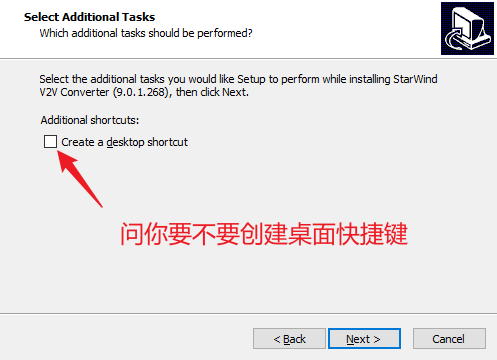The image size is (497, 360).
Task: Click 'Which additional tasks should be performed?' subtitle
Action: pyautogui.click(x=146, y=33)
